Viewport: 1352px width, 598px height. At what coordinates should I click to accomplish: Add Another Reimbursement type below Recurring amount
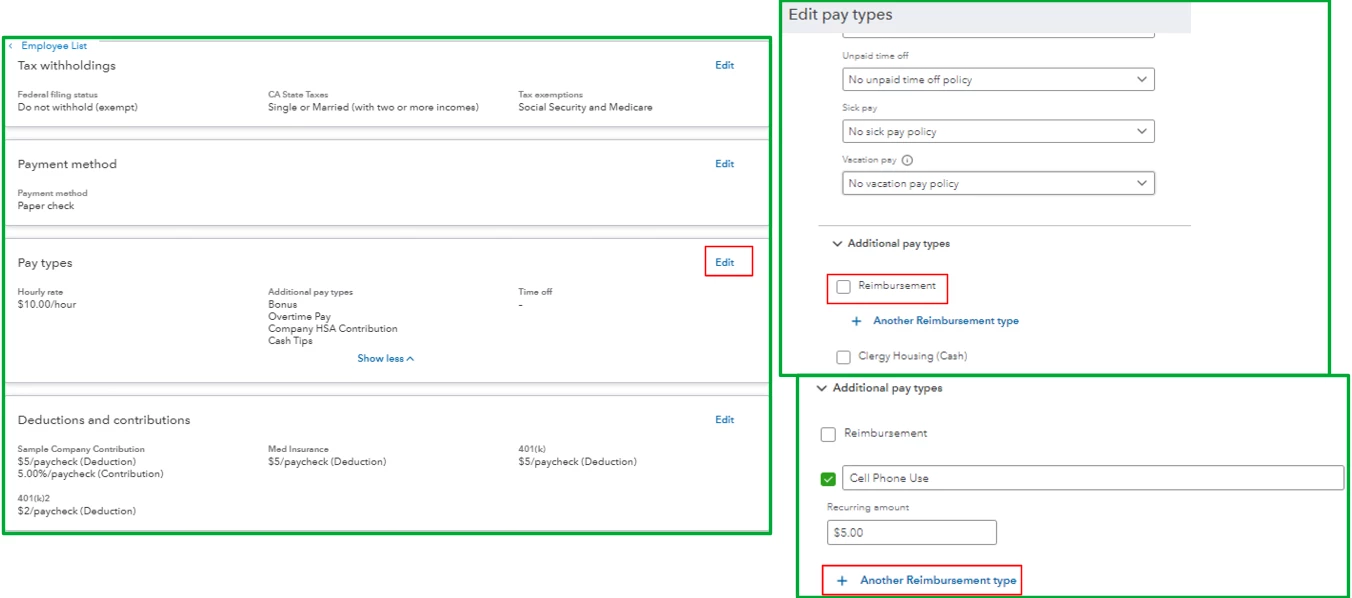click(x=938, y=581)
